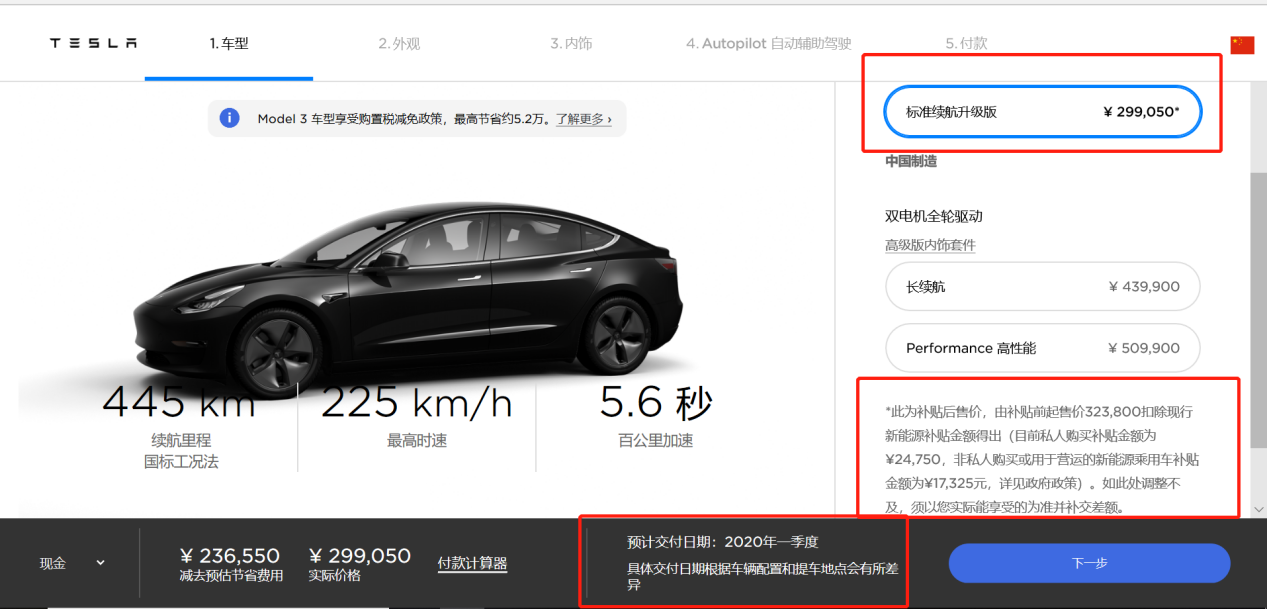The height and width of the screenshot is (609, 1267).
Task: Click the 下一步 button
Action: click(1089, 563)
